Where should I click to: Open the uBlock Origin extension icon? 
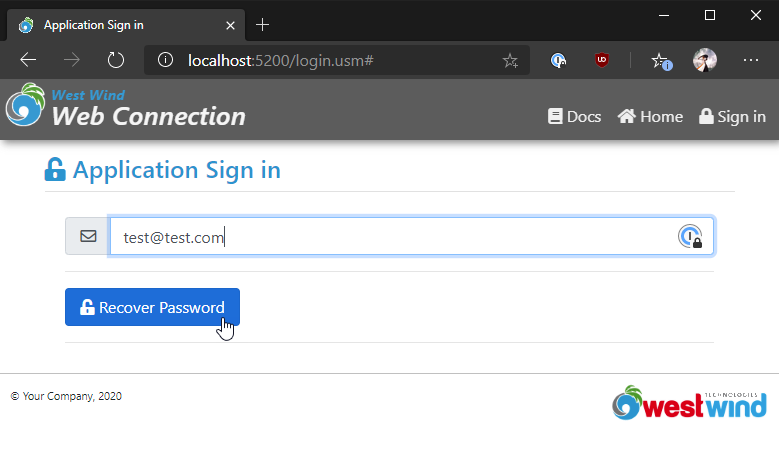(x=602, y=60)
